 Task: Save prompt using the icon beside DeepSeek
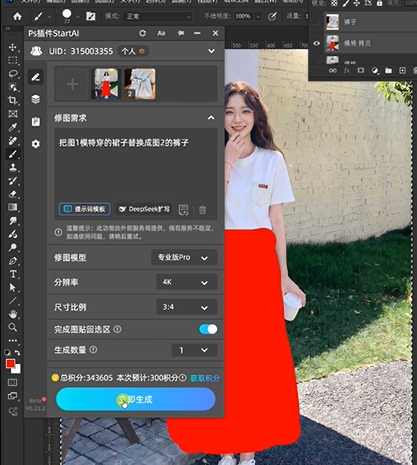pyautogui.click(x=184, y=210)
